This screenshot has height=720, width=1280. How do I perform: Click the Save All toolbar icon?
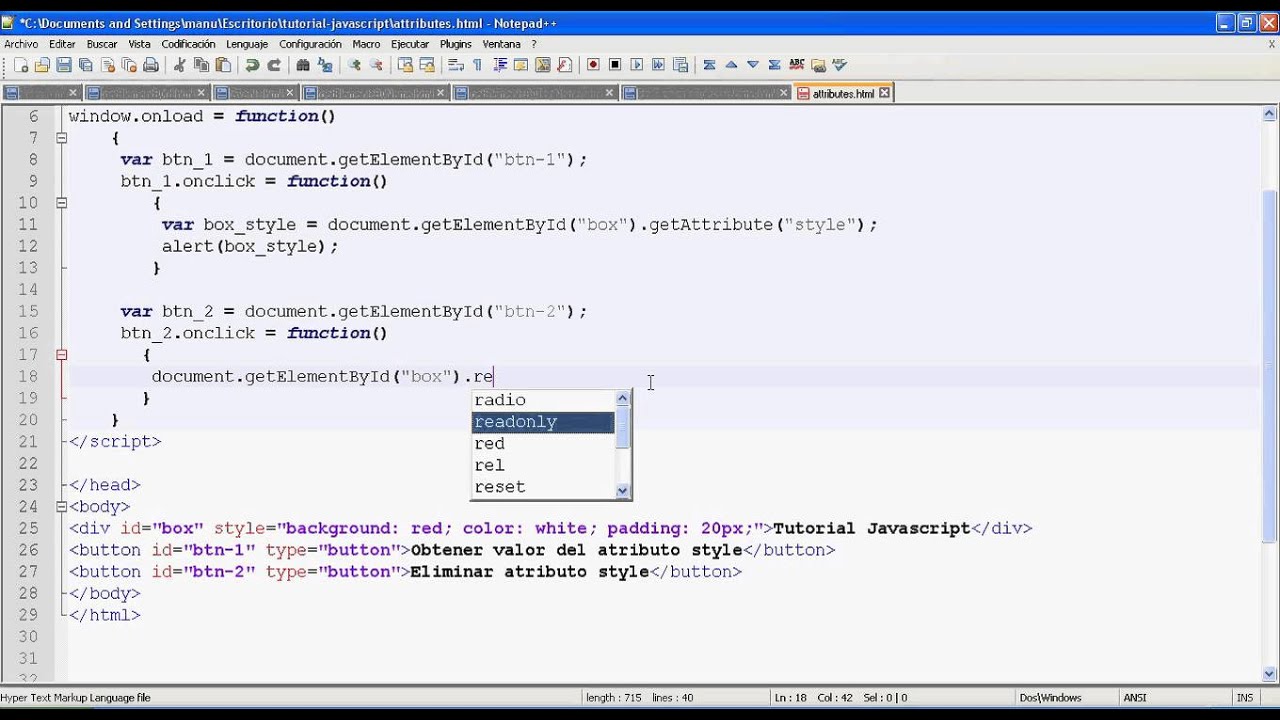[x=85, y=65]
